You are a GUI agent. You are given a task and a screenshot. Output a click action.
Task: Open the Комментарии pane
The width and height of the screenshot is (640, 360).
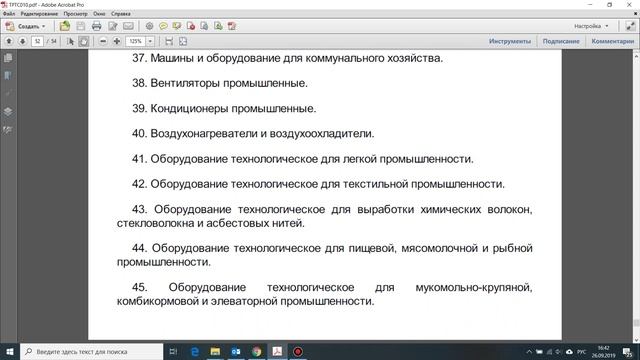tap(613, 41)
